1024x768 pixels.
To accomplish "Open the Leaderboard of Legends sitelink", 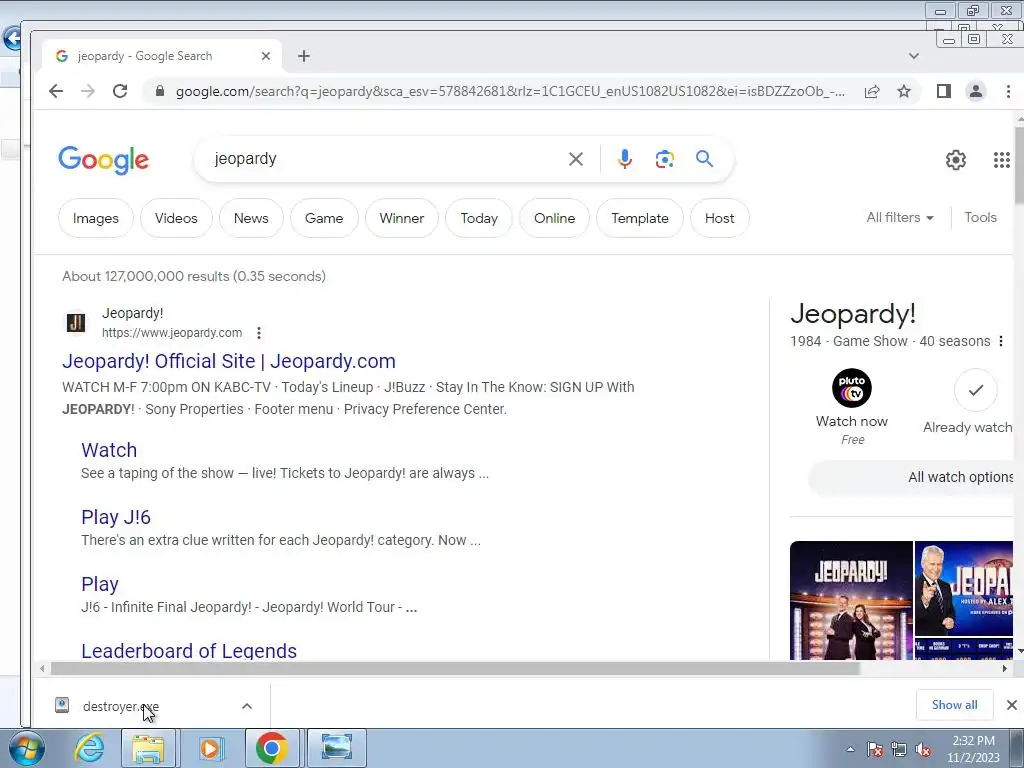I will click(189, 651).
